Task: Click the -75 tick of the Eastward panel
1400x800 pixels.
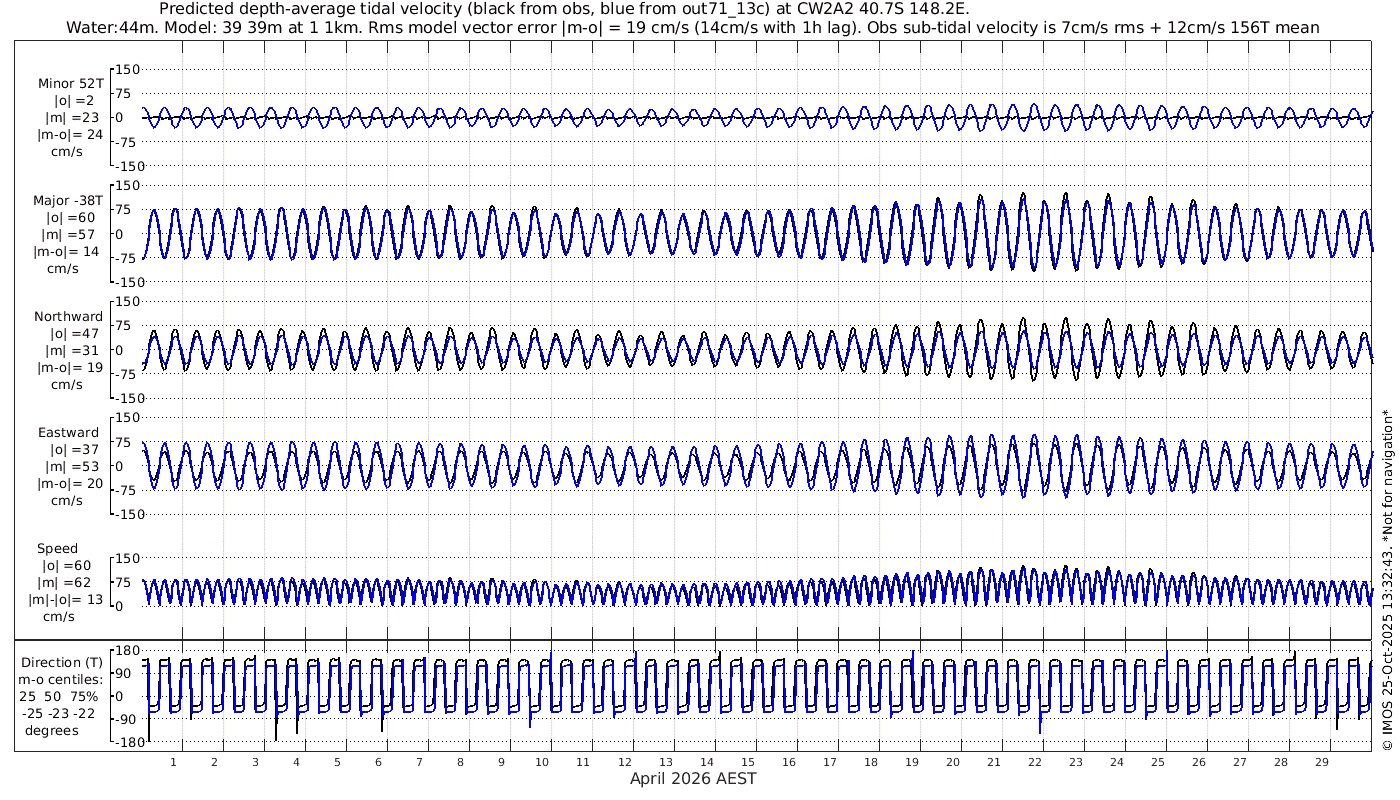Action: tap(128, 490)
